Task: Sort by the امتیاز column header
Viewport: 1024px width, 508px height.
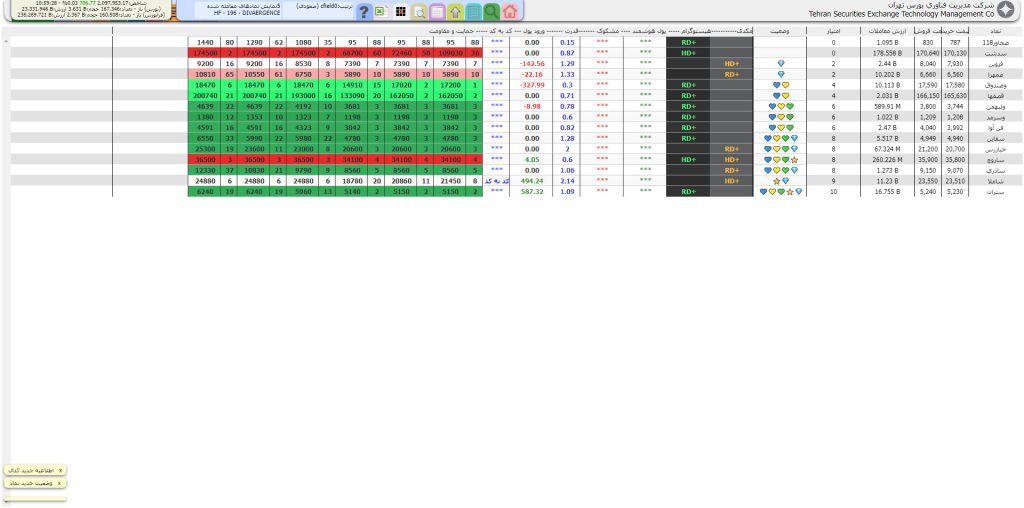Action: coord(833,31)
